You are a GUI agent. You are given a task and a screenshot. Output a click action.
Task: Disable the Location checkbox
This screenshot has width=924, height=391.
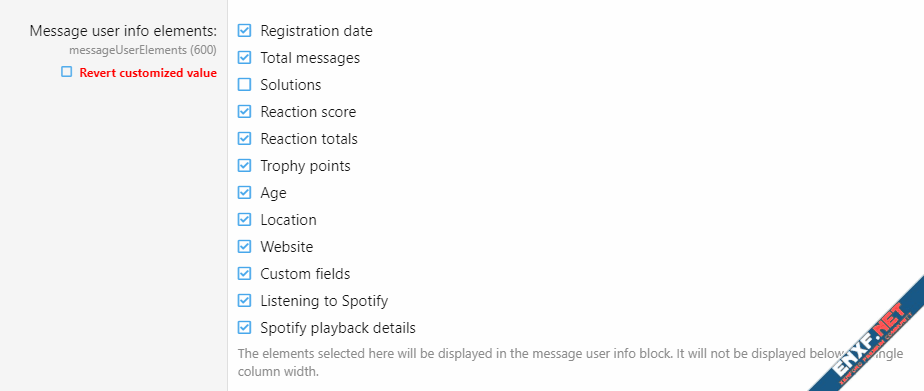[x=244, y=220]
